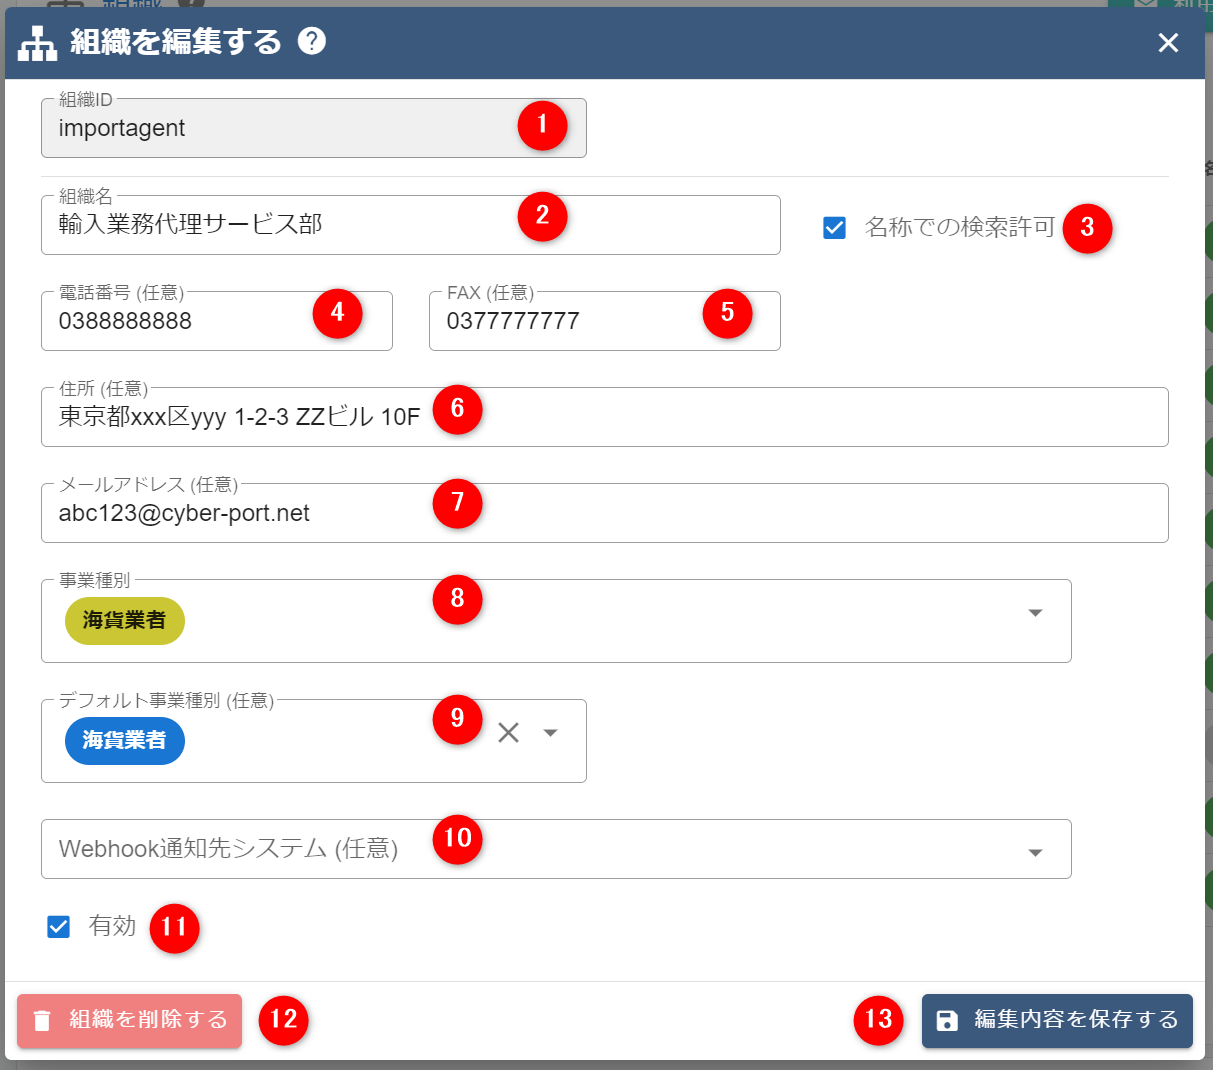The width and height of the screenshot is (1213, 1070).
Task: Click the trash icon on delete button
Action: (42, 1021)
